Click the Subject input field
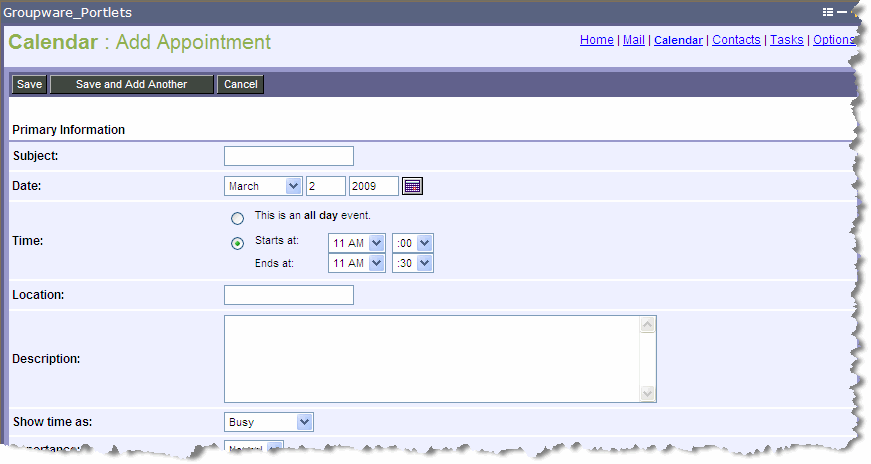Viewport: 871px width, 464px height. tap(289, 156)
